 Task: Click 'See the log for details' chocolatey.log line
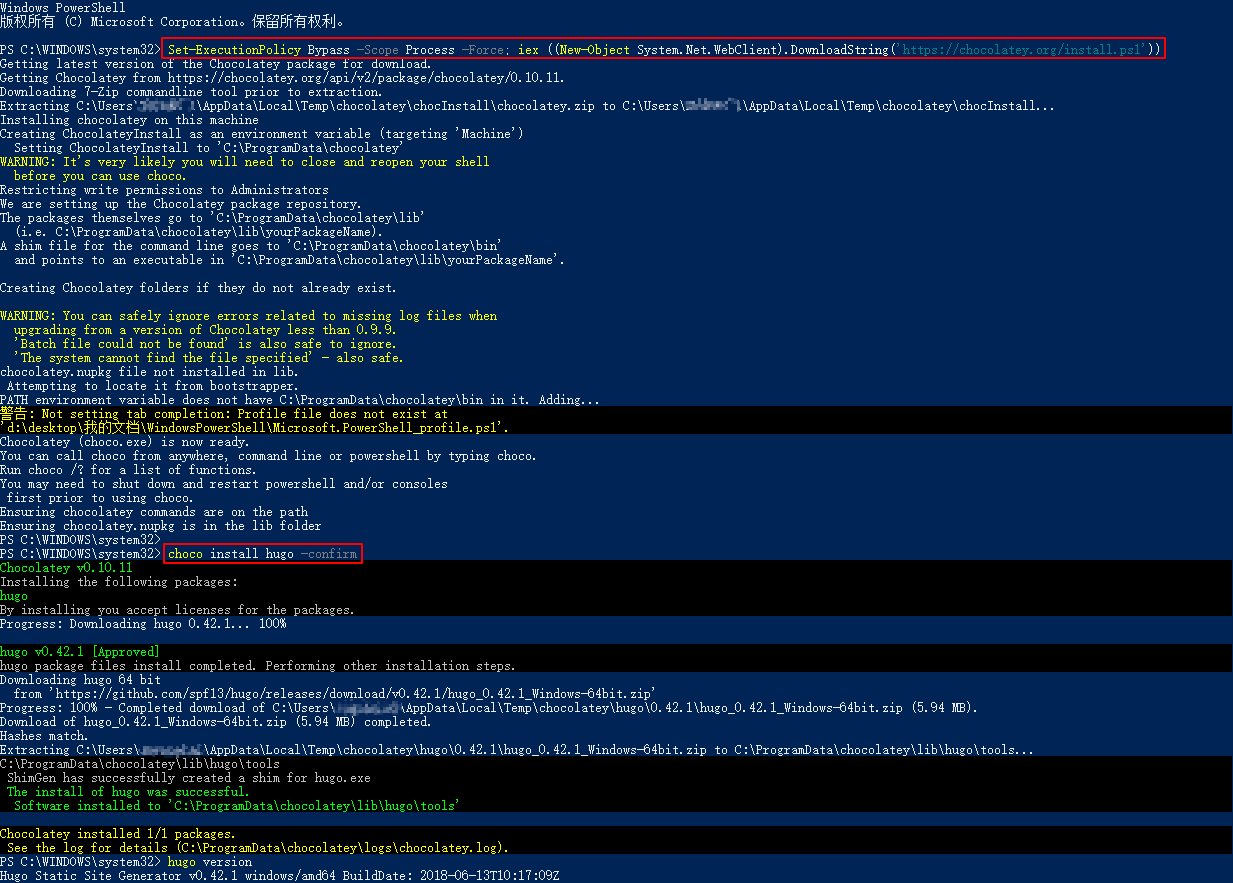coord(257,847)
